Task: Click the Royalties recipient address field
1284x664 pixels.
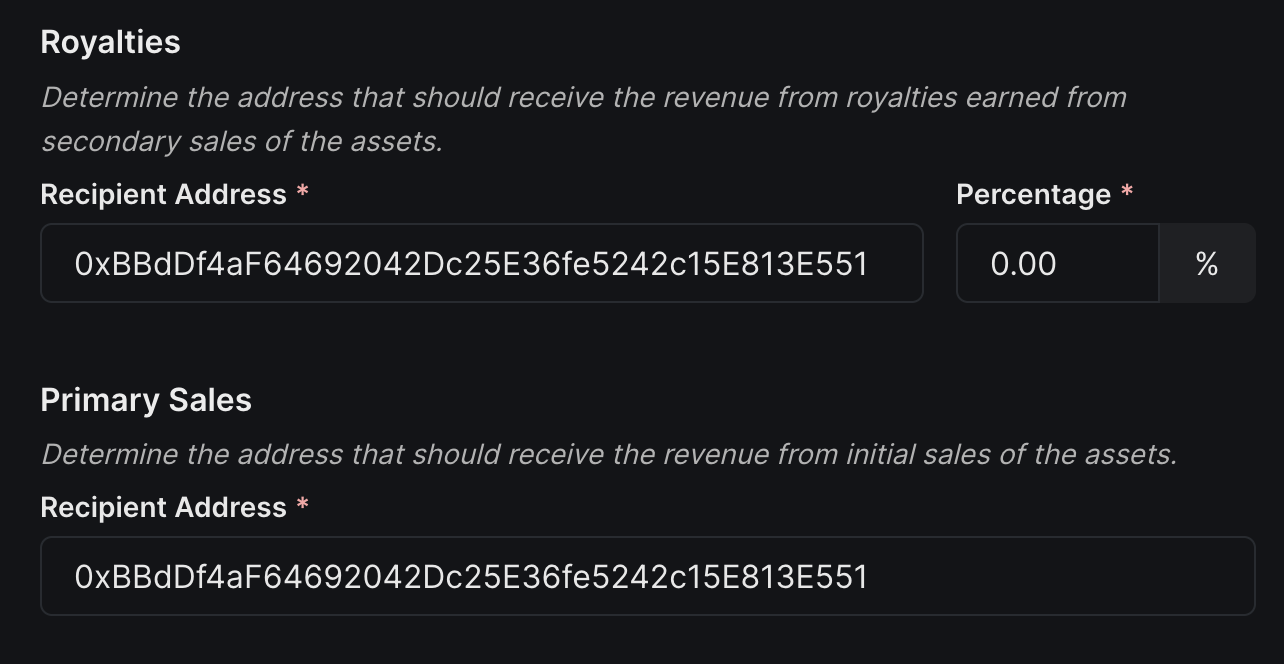Action: tap(481, 263)
